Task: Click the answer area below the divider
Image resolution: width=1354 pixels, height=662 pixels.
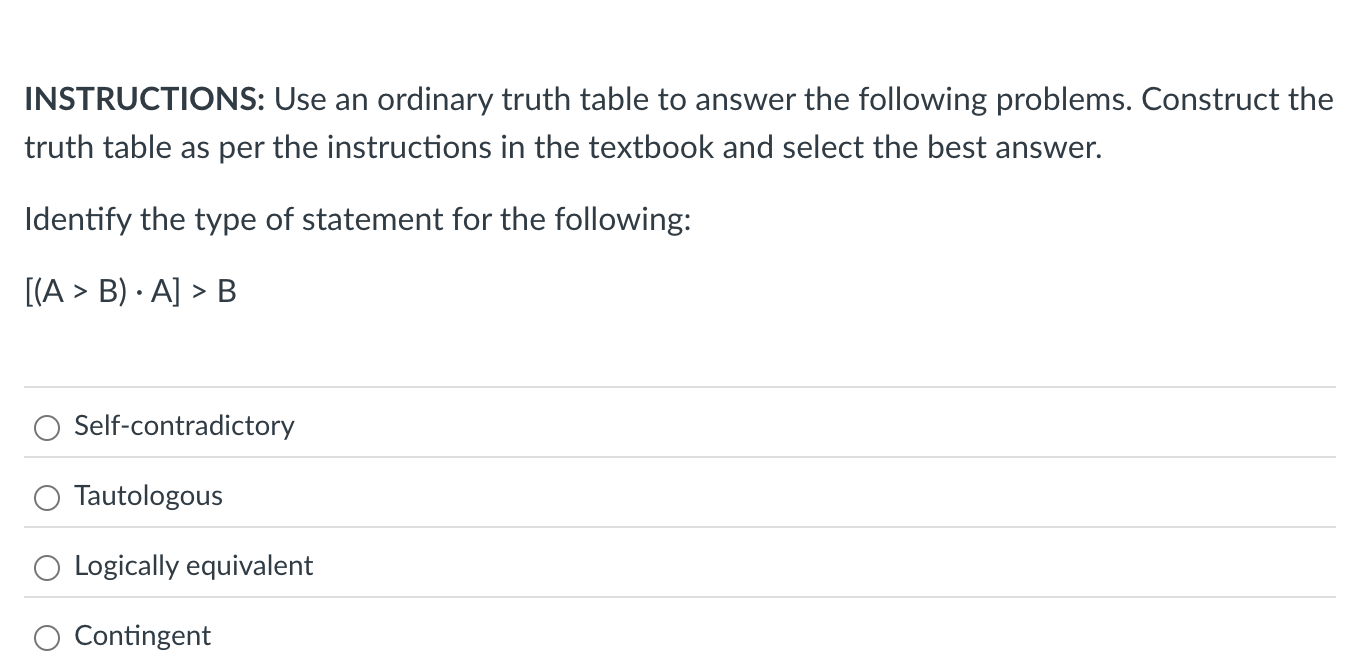Action: (677, 530)
